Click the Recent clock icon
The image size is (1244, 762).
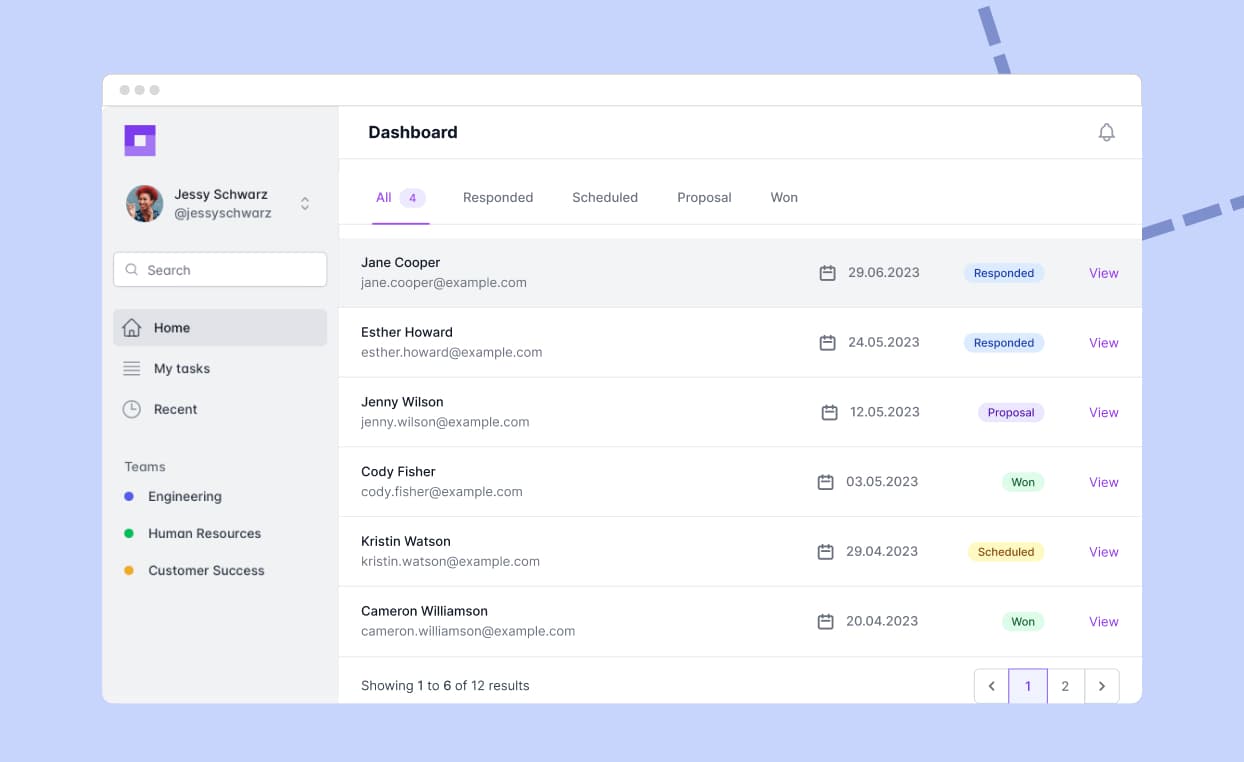point(131,409)
